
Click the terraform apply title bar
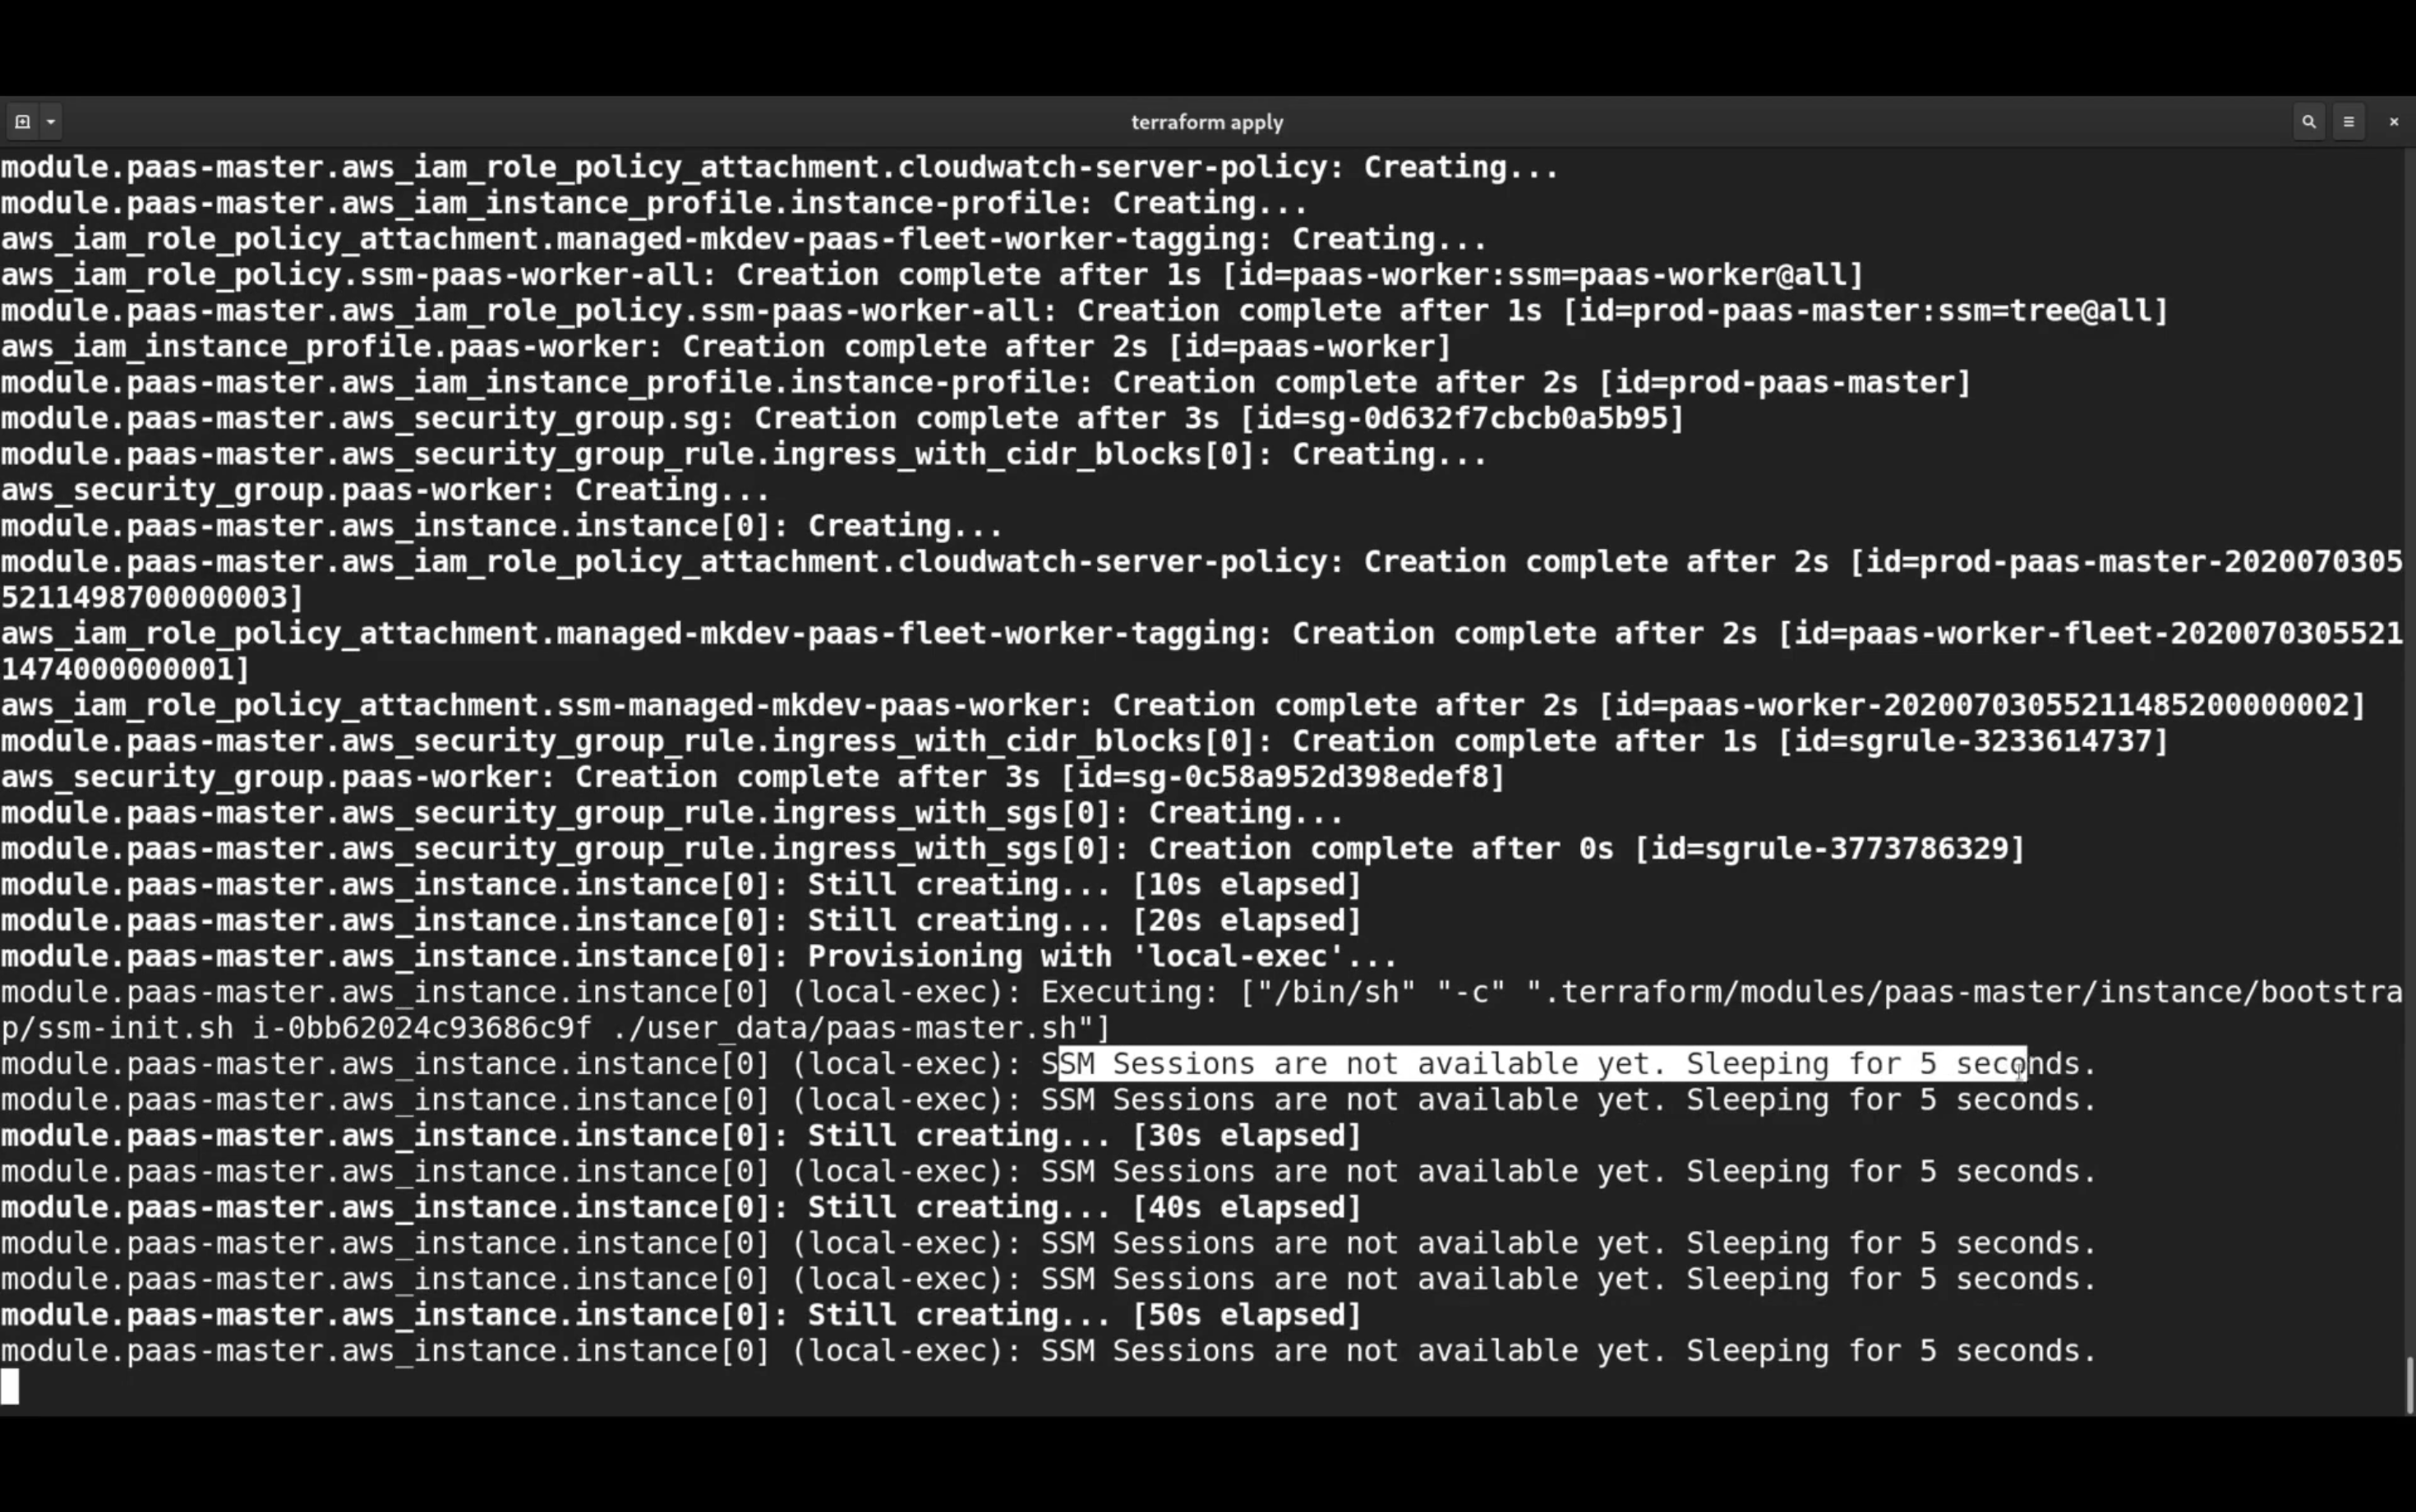click(1207, 120)
